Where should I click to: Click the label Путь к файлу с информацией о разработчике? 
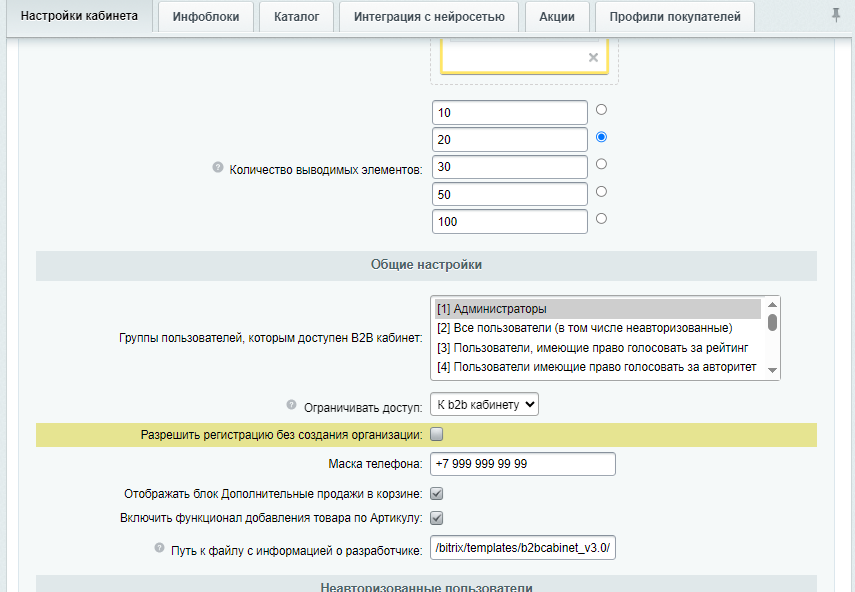[x=297, y=551]
